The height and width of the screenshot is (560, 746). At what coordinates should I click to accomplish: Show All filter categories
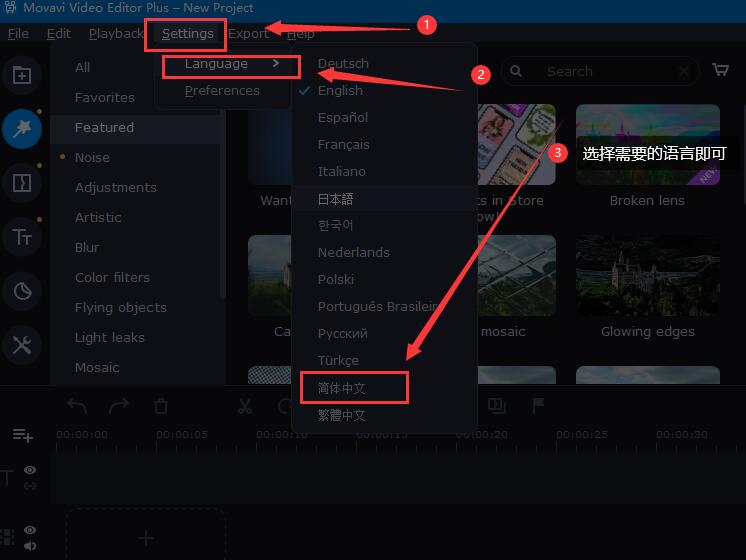pyautogui.click(x=82, y=68)
